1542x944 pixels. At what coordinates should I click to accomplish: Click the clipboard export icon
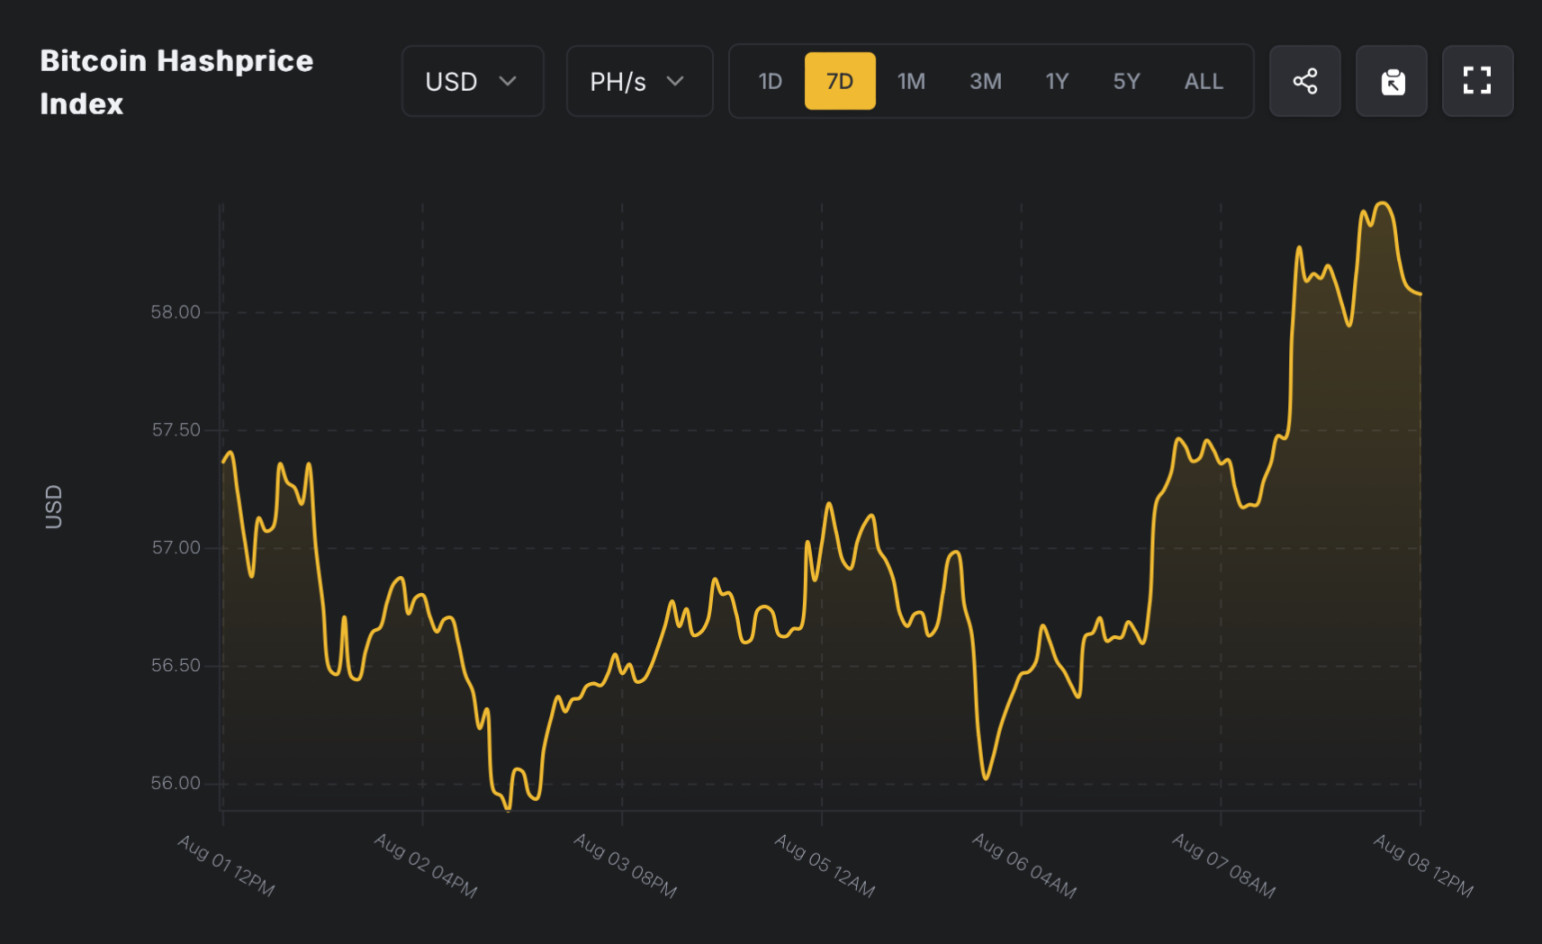tap(1391, 81)
